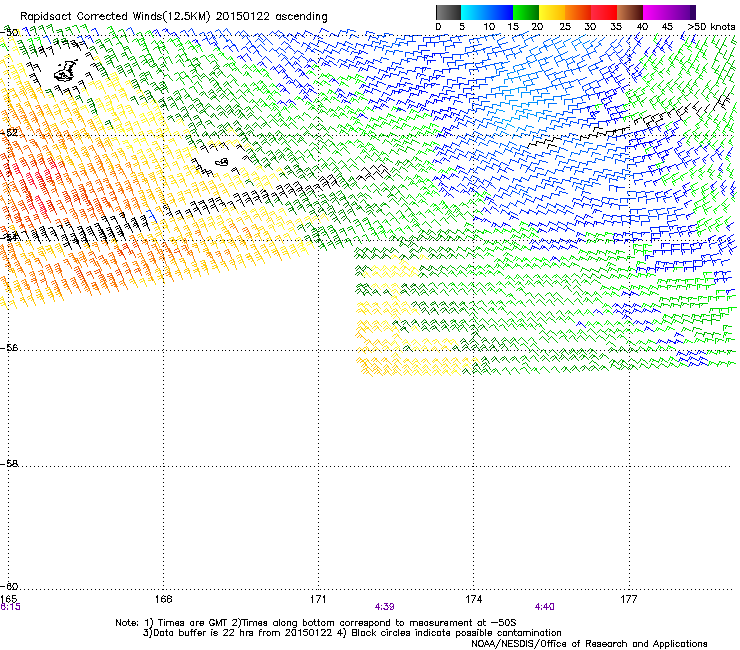The height and width of the screenshot is (650, 740).
Task: Click the purple '4:40' time label
Action: click(544, 607)
